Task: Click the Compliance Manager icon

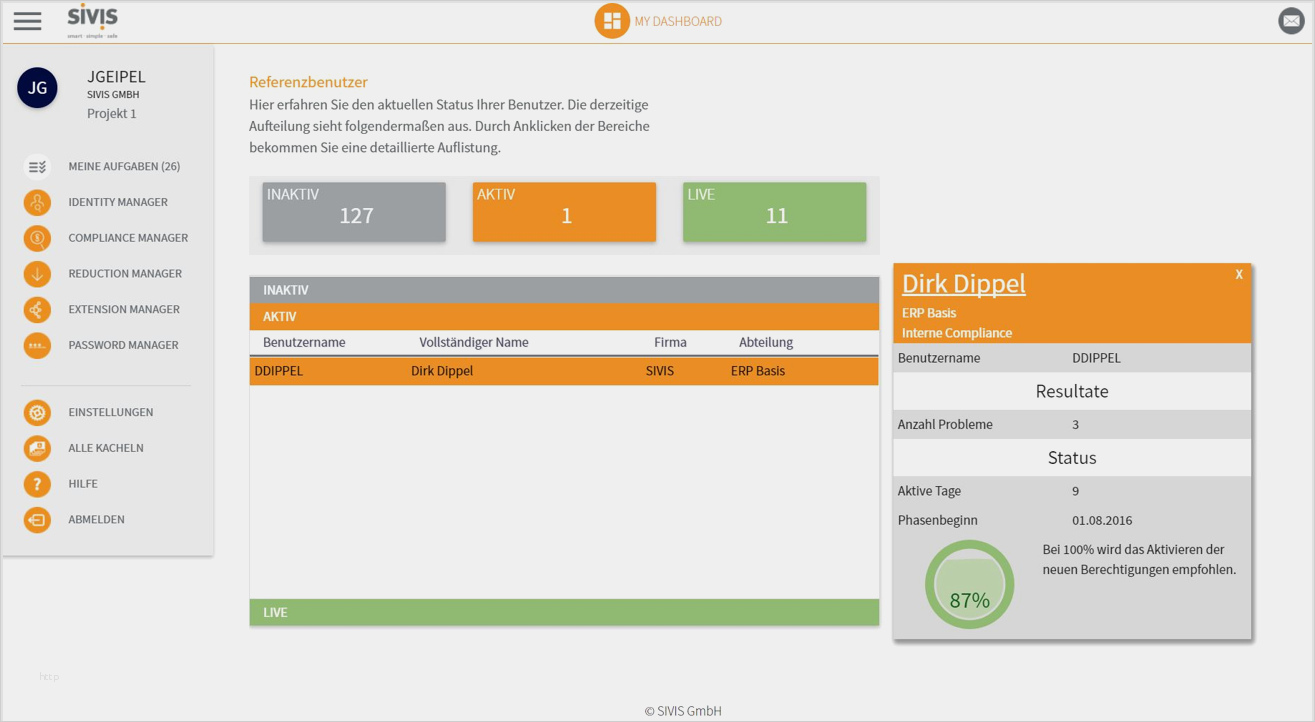Action: [x=37, y=239]
